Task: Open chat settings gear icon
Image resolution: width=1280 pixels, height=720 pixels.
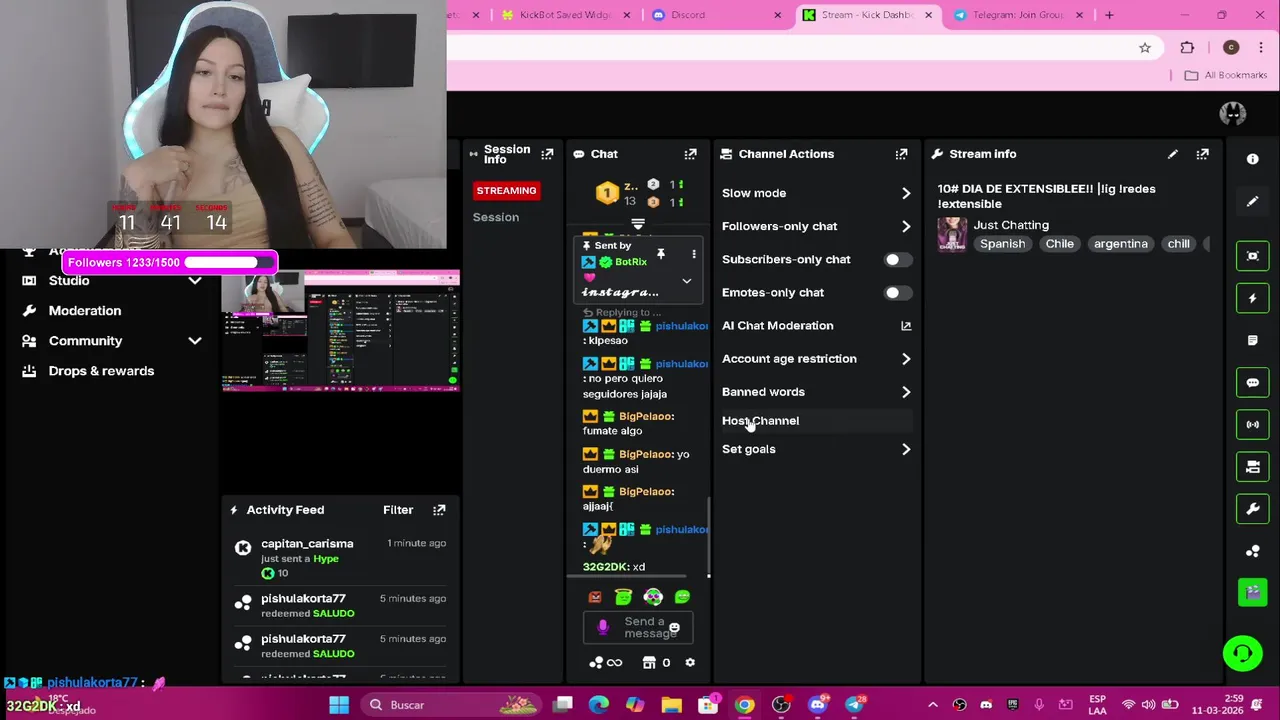Action: click(689, 662)
